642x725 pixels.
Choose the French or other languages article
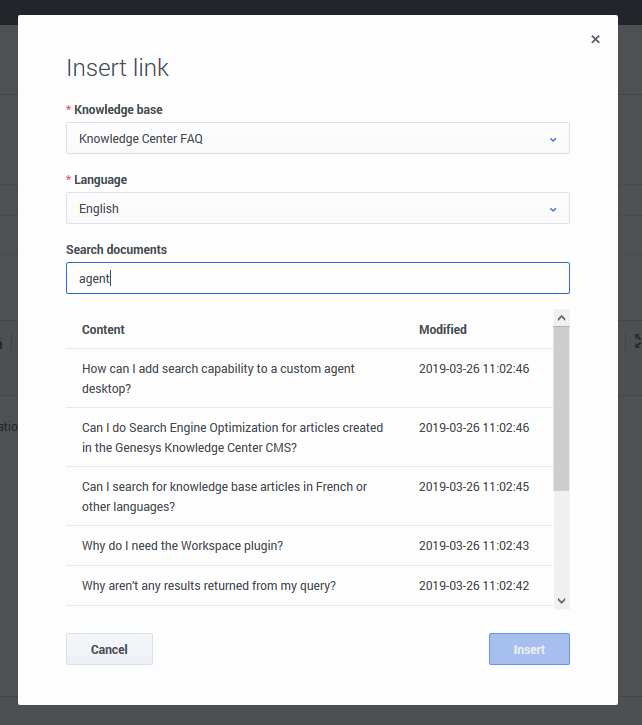224,496
